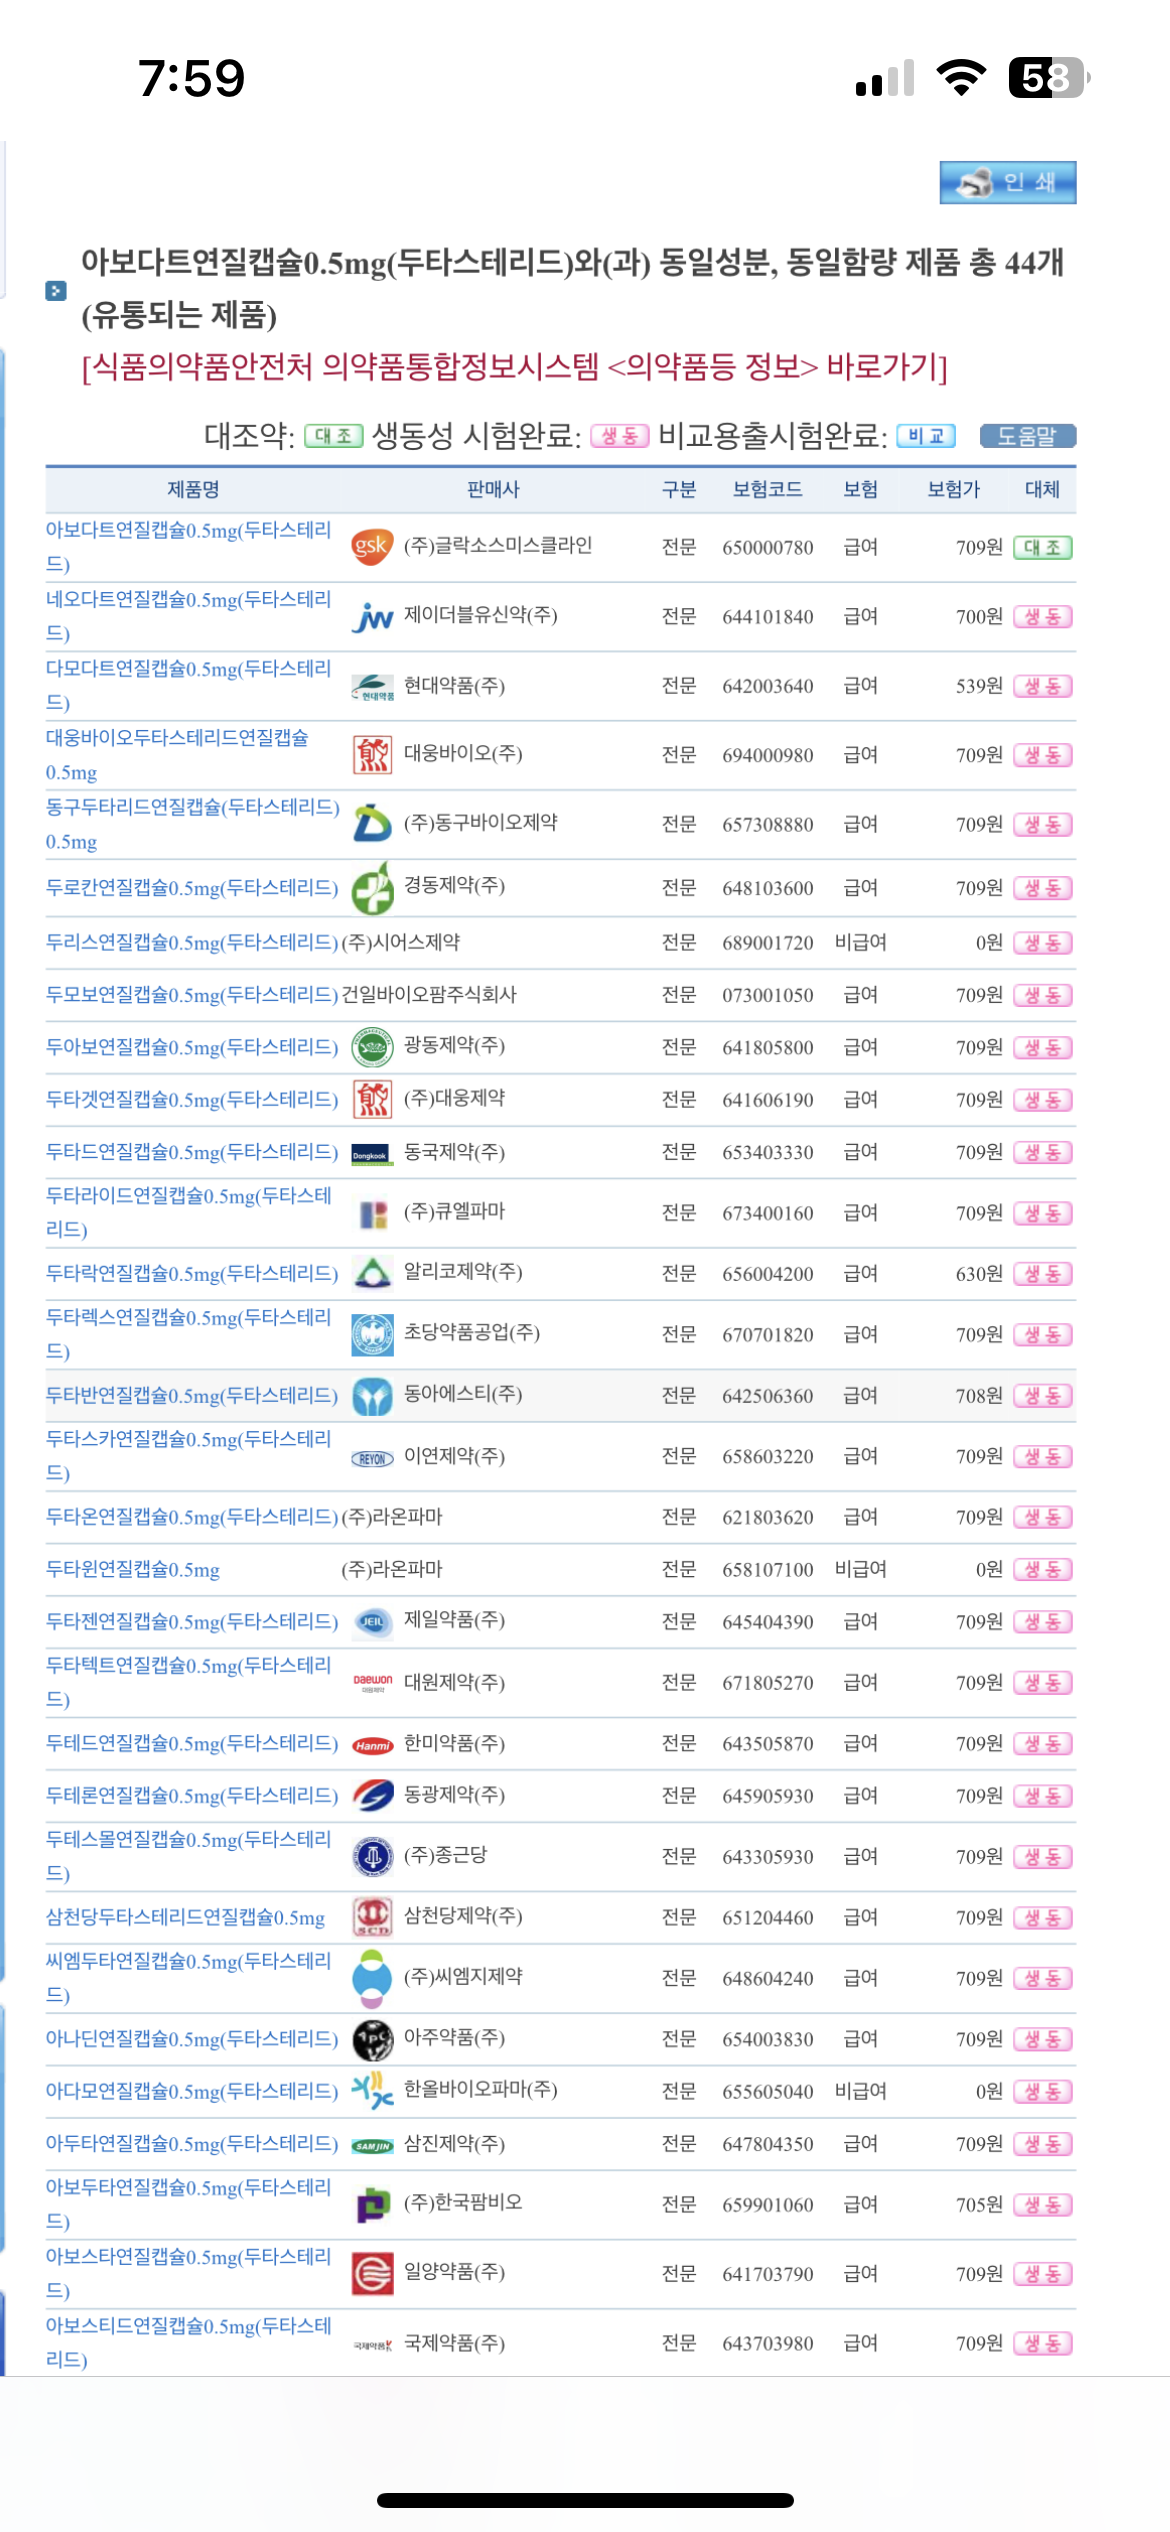Viewport: 1170px width, 2532px height.
Task: Click the 알리코제약 triangle logo
Action: point(372,1273)
